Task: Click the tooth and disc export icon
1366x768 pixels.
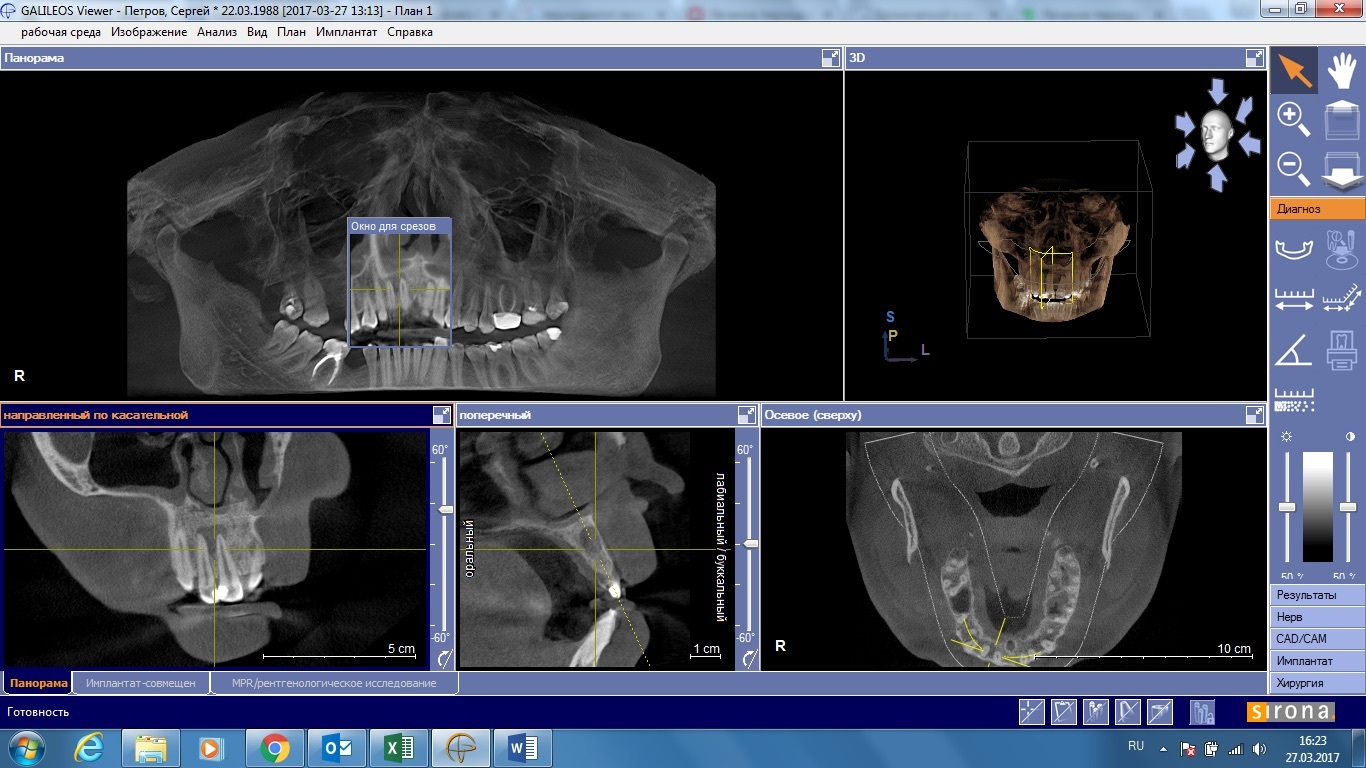Action: 1341,248
